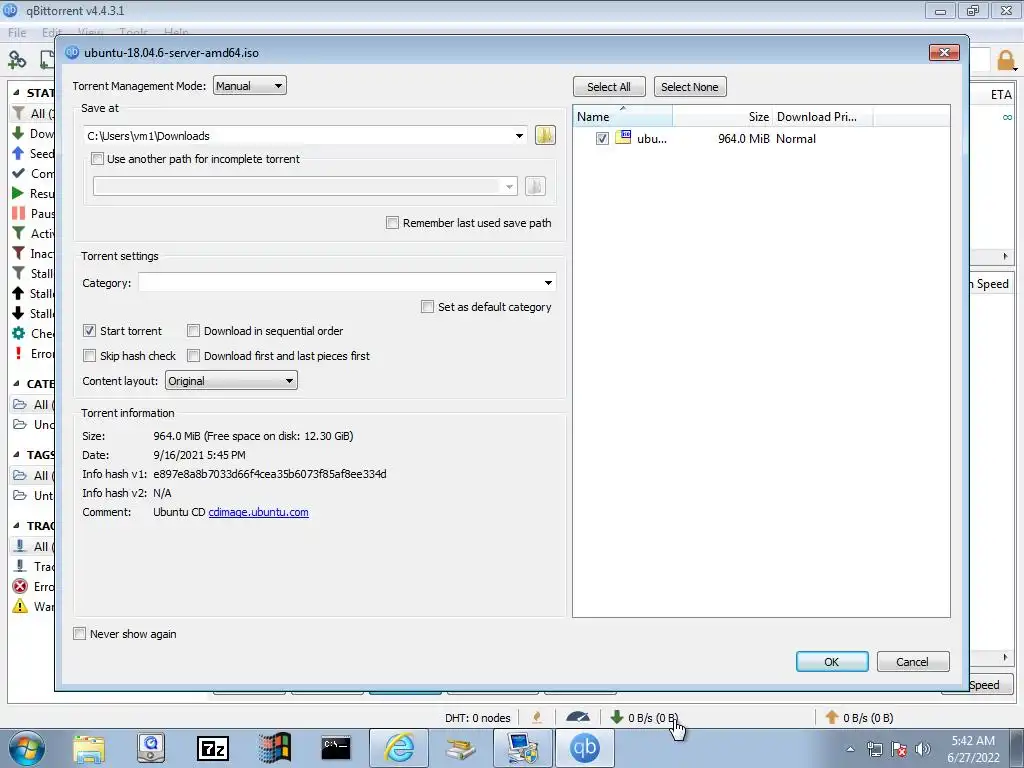The width and height of the screenshot is (1024, 768).
Task: Click the tracker Error red X icon
Action: tap(20, 586)
